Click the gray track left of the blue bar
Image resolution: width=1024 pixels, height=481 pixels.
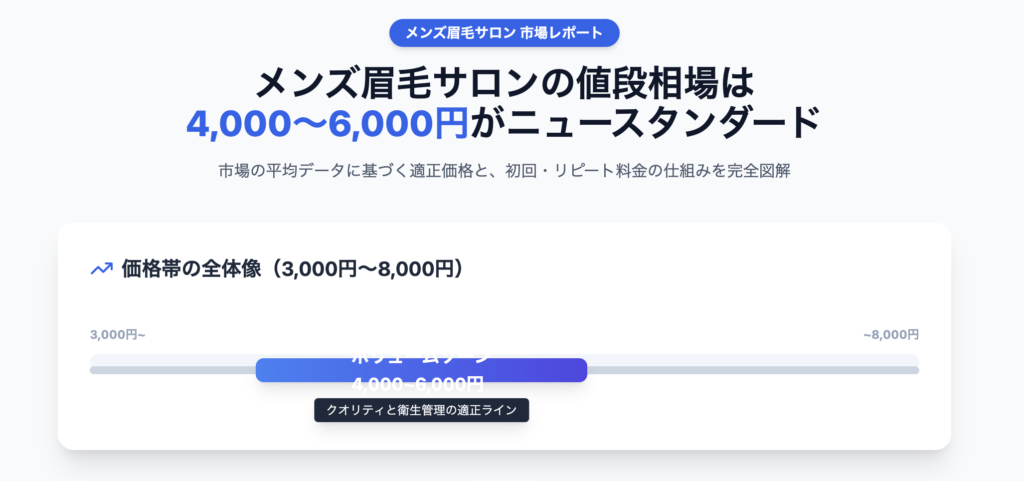(172, 370)
